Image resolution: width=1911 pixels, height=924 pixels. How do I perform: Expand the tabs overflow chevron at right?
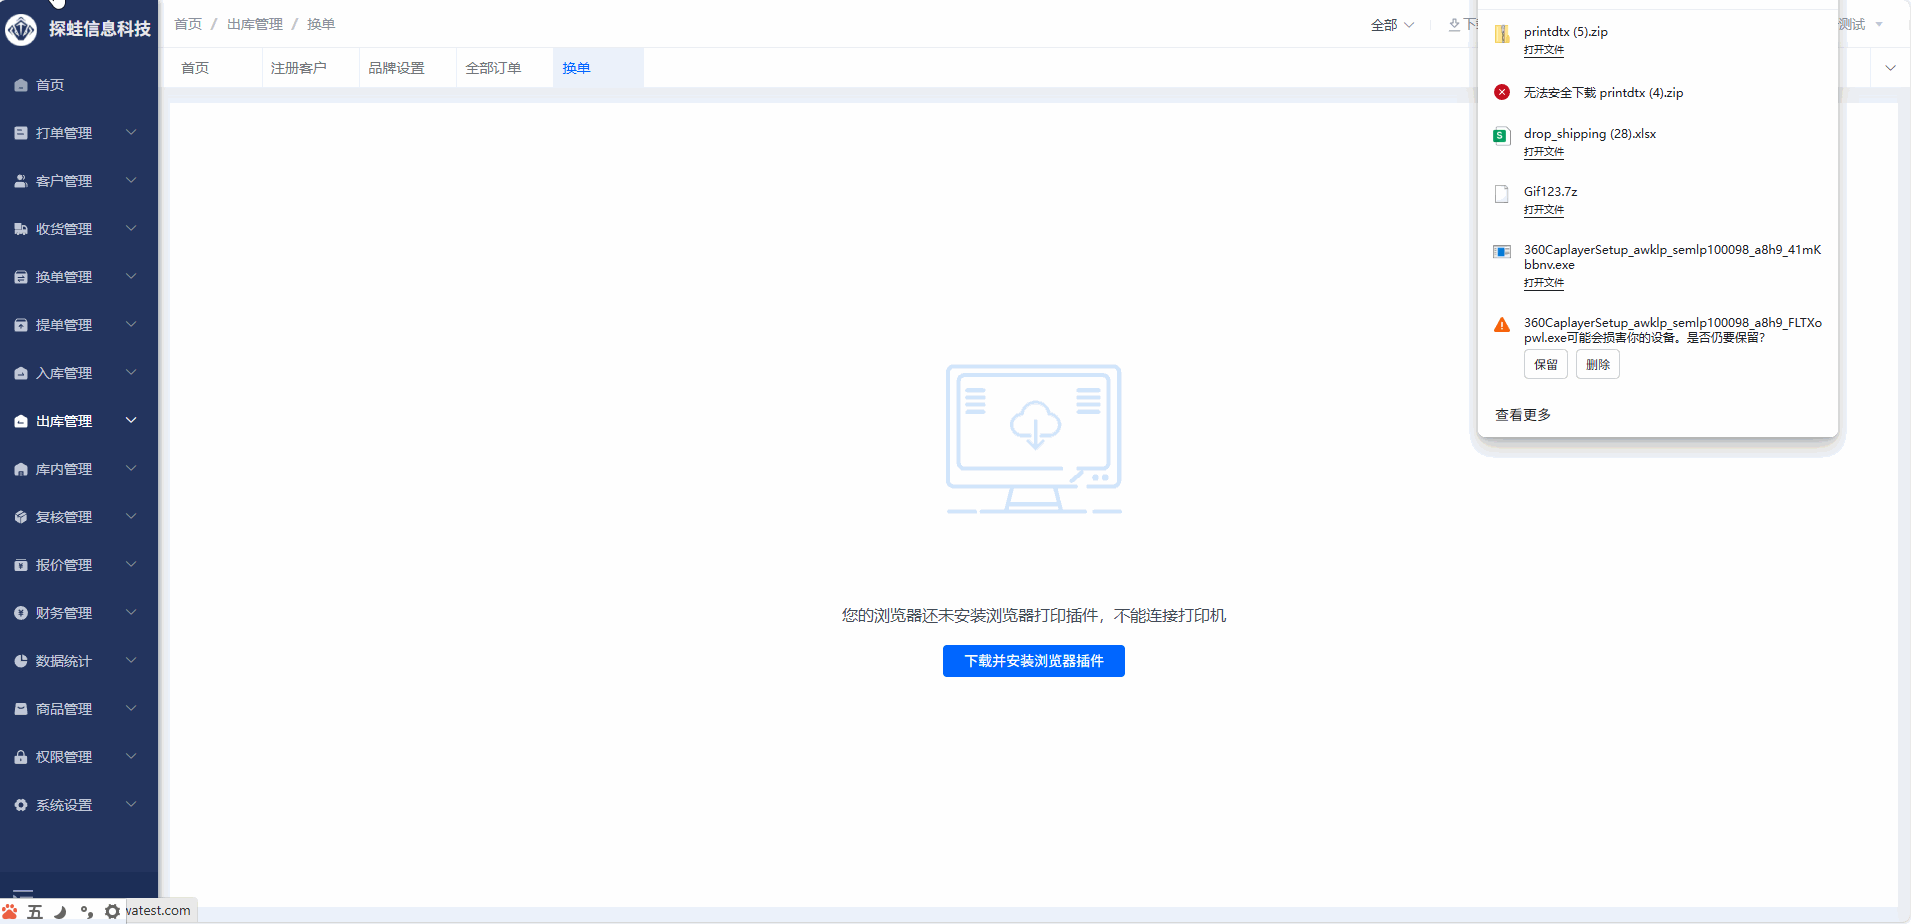[1890, 68]
